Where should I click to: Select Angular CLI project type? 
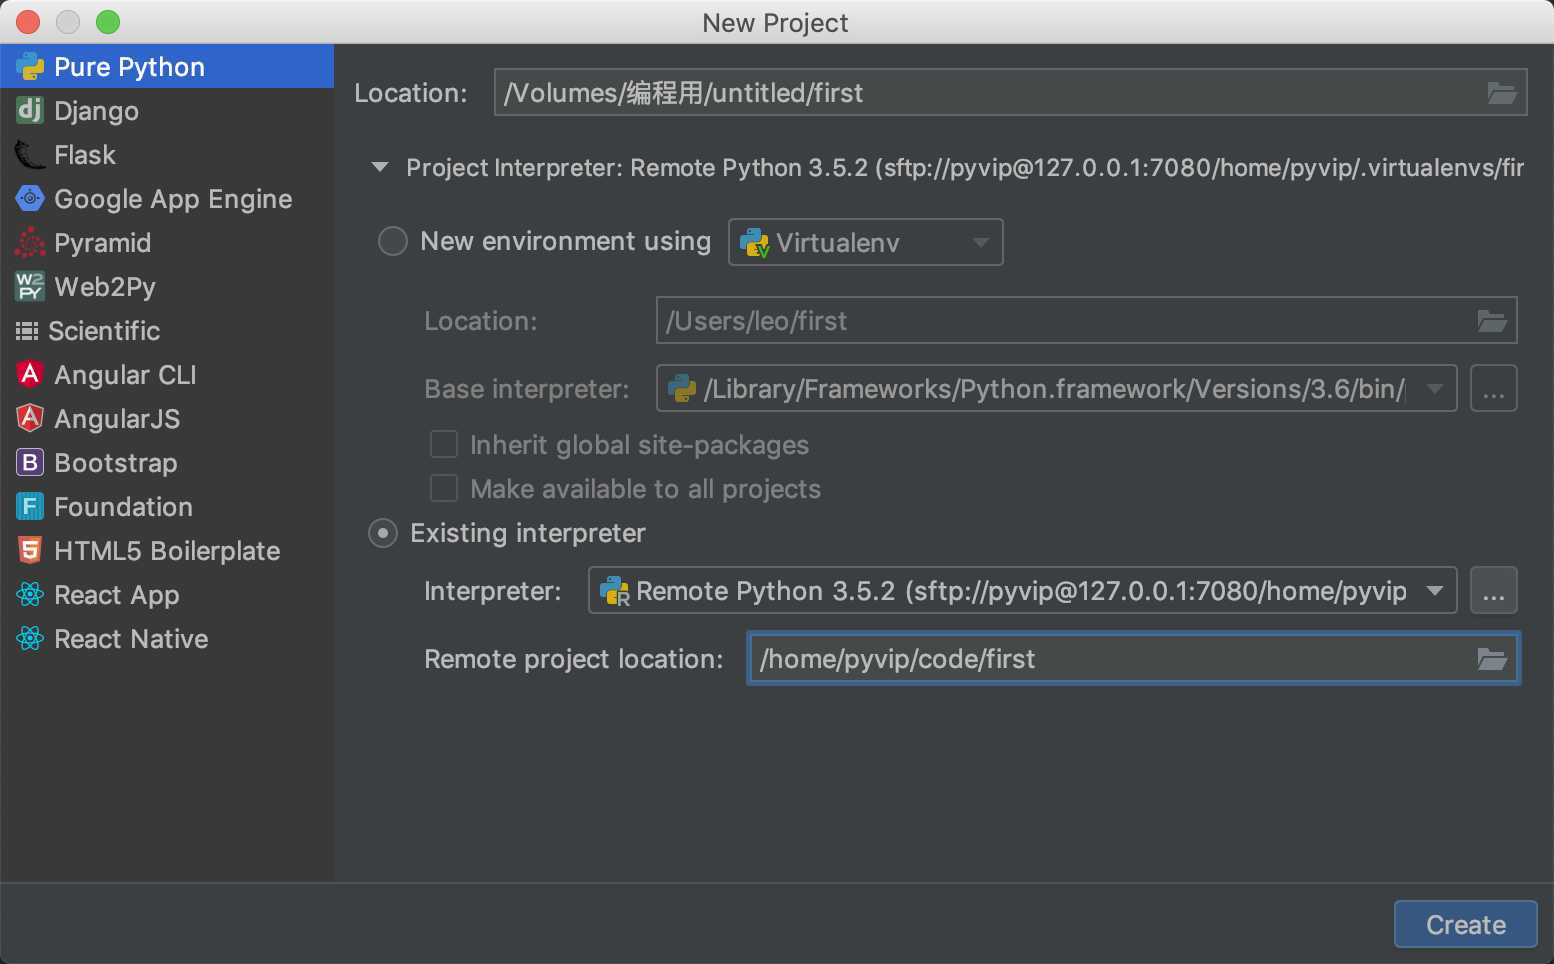click(167, 375)
